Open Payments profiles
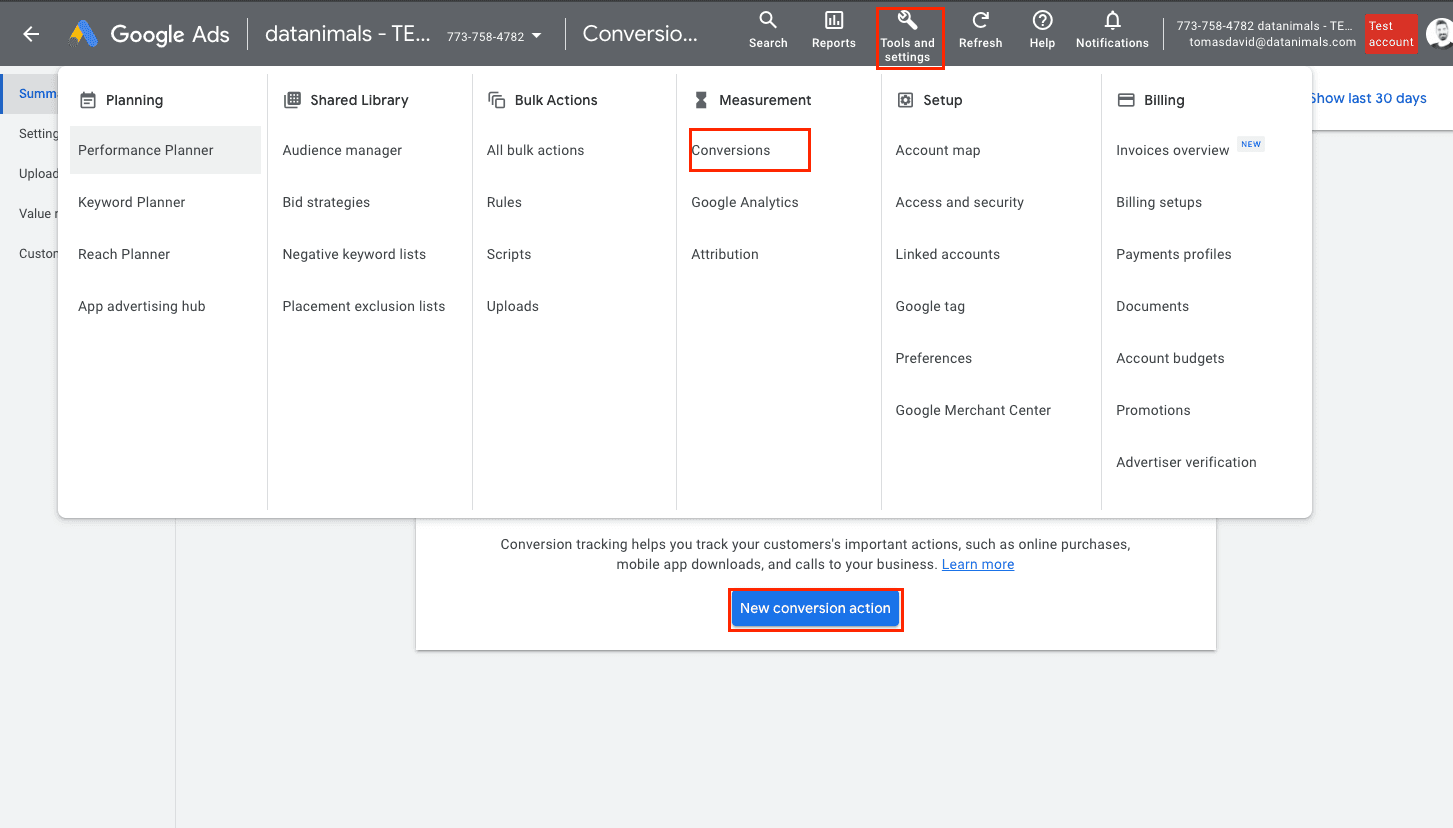Image resolution: width=1453 pixels, height=828 pixels. point(1174,254)
